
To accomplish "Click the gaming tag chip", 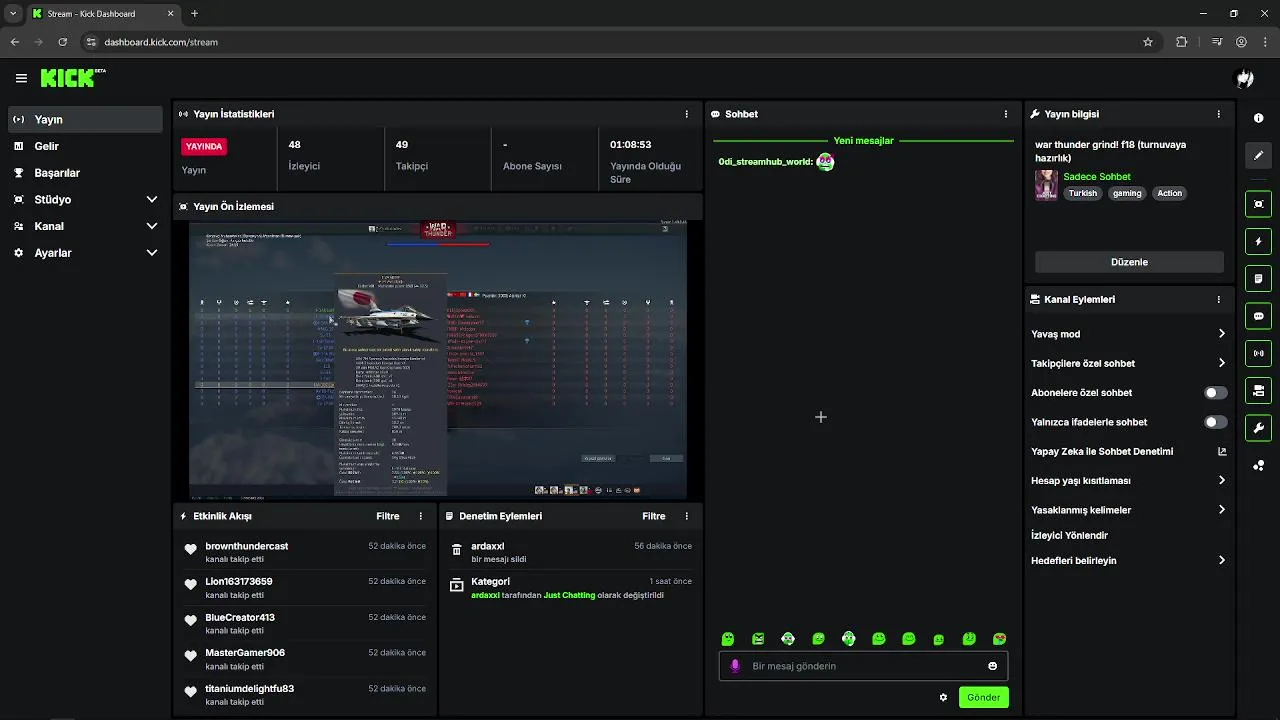I will [1127, 193].
